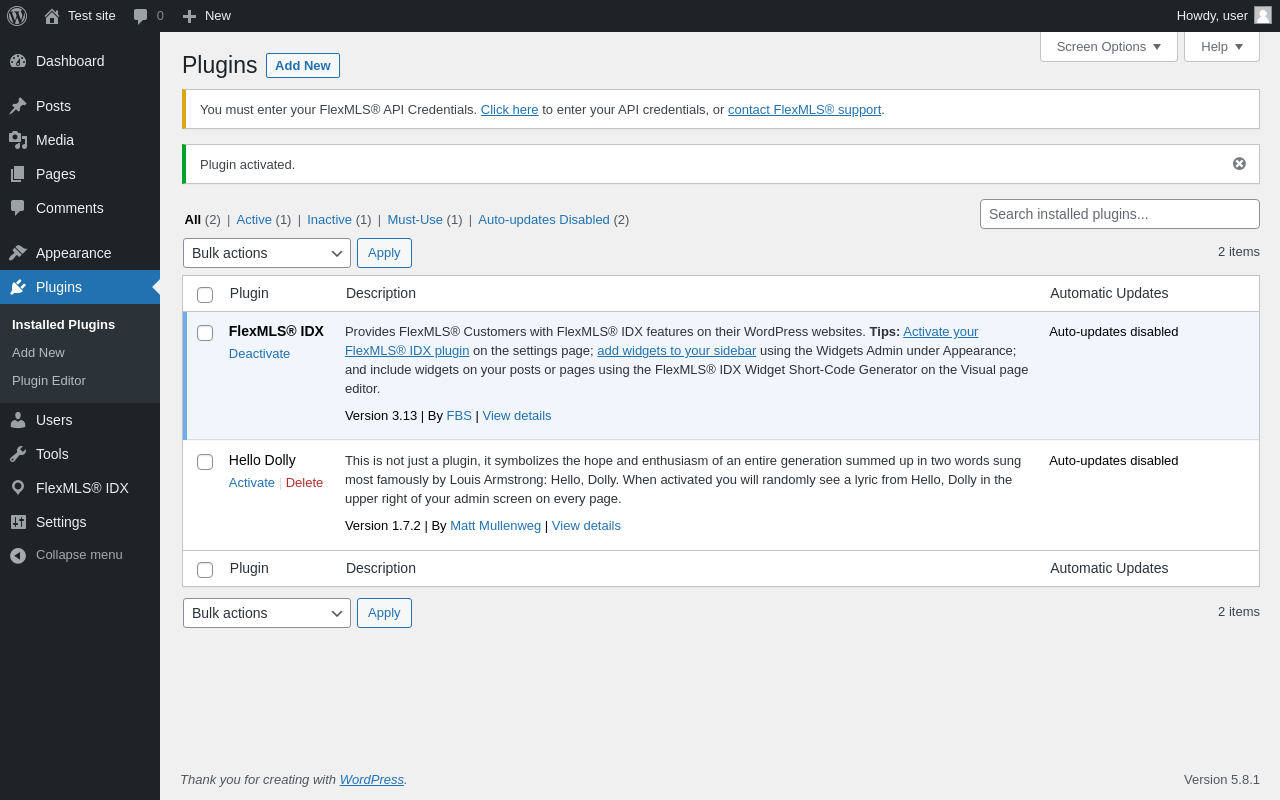Sort by Plugin column header

(x=249, y=293)
